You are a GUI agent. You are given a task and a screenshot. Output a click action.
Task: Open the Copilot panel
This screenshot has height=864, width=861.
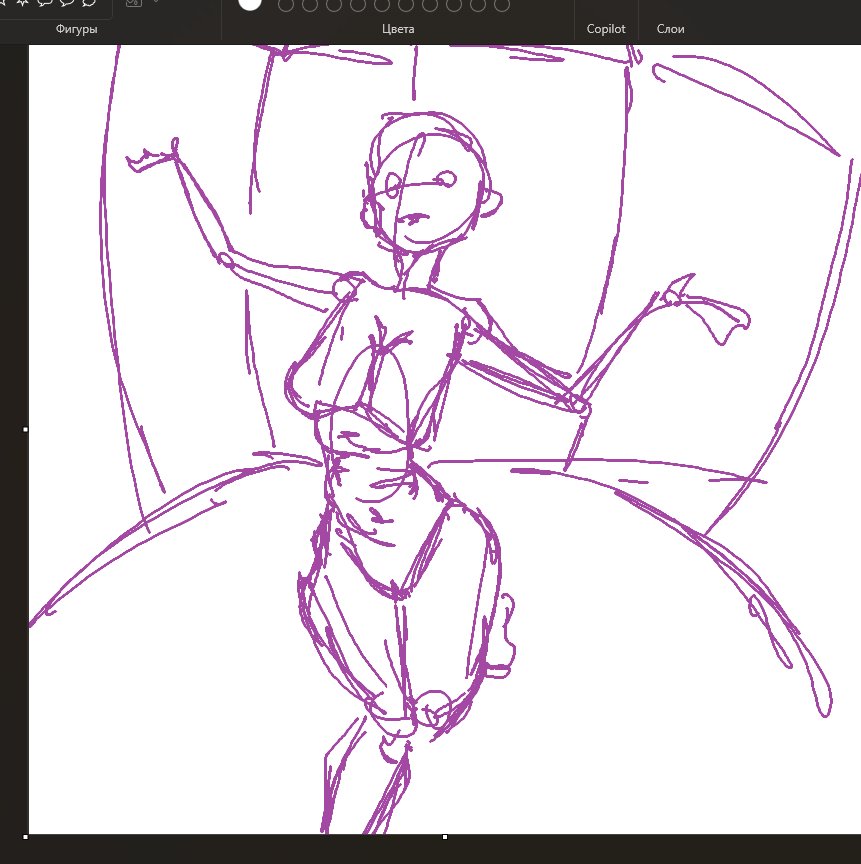pos(605,29)
